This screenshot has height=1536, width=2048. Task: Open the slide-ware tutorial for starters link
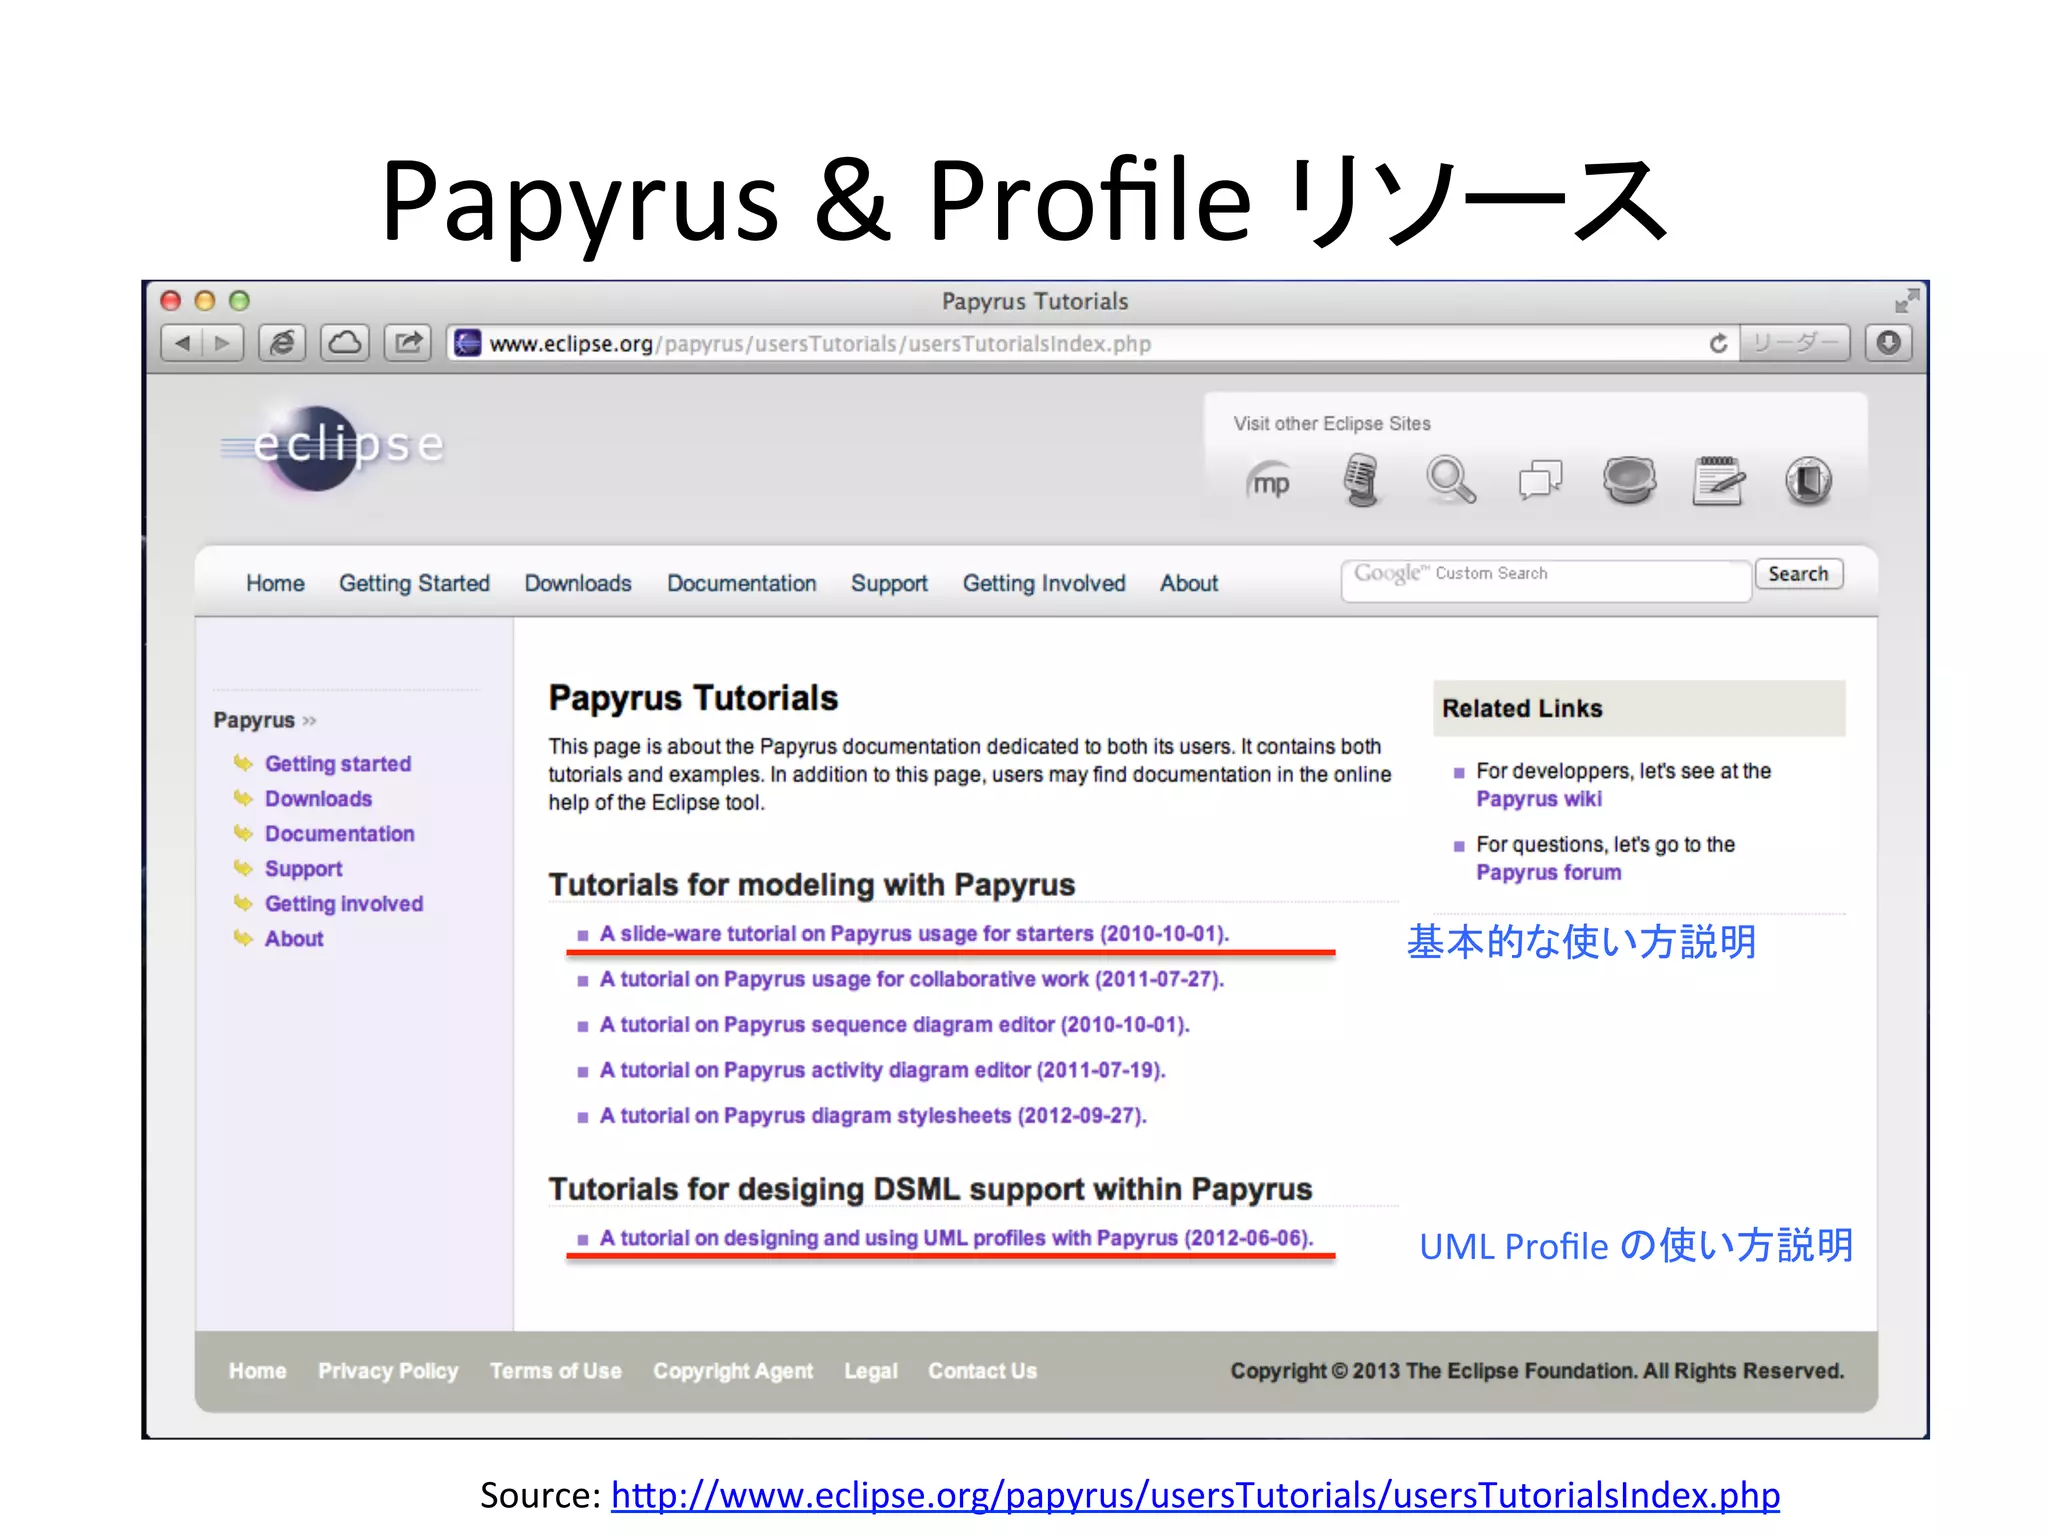[914, 934]
